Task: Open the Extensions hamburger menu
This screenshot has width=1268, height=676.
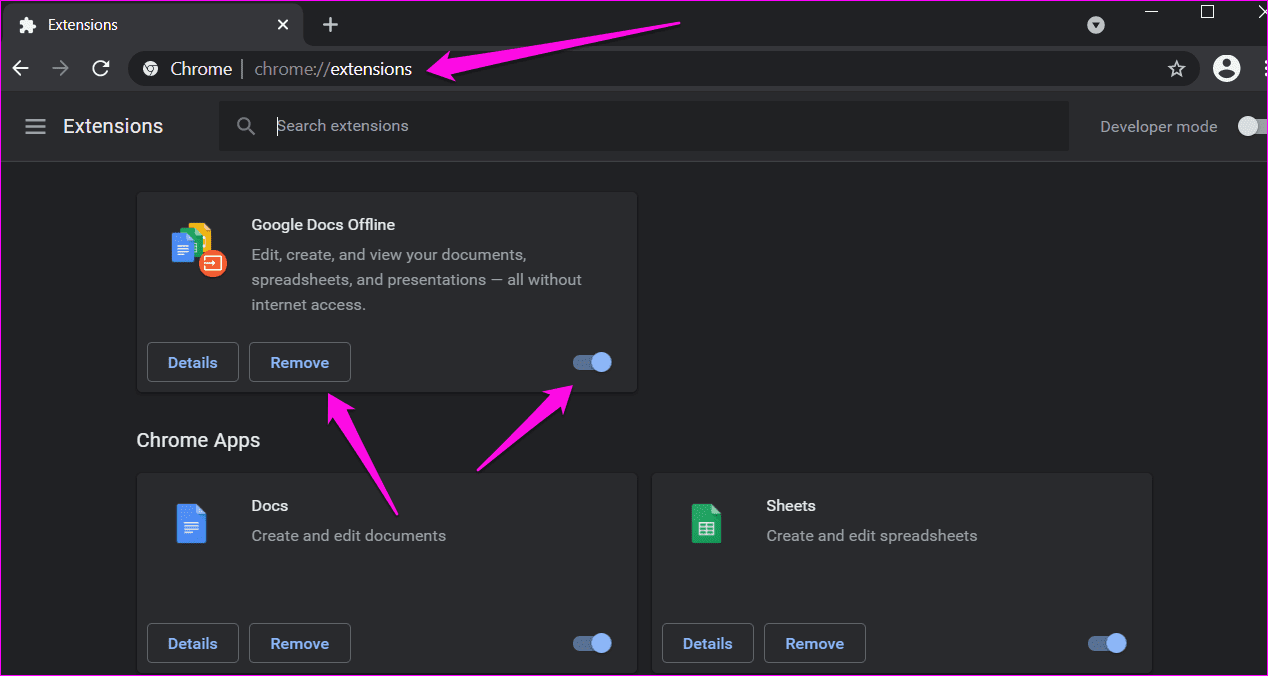Action: pos(35,126)
